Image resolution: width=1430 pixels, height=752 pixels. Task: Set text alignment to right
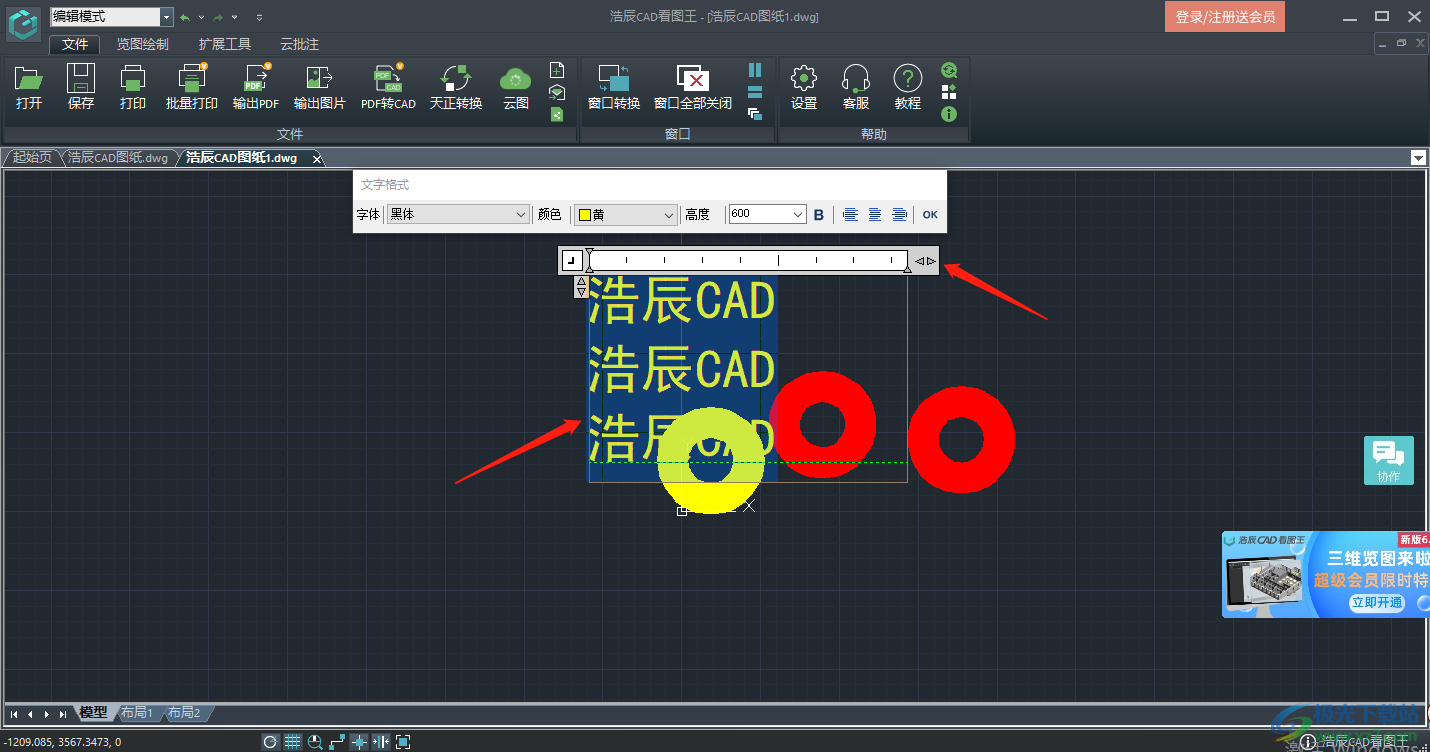click(x=899, y=215)
